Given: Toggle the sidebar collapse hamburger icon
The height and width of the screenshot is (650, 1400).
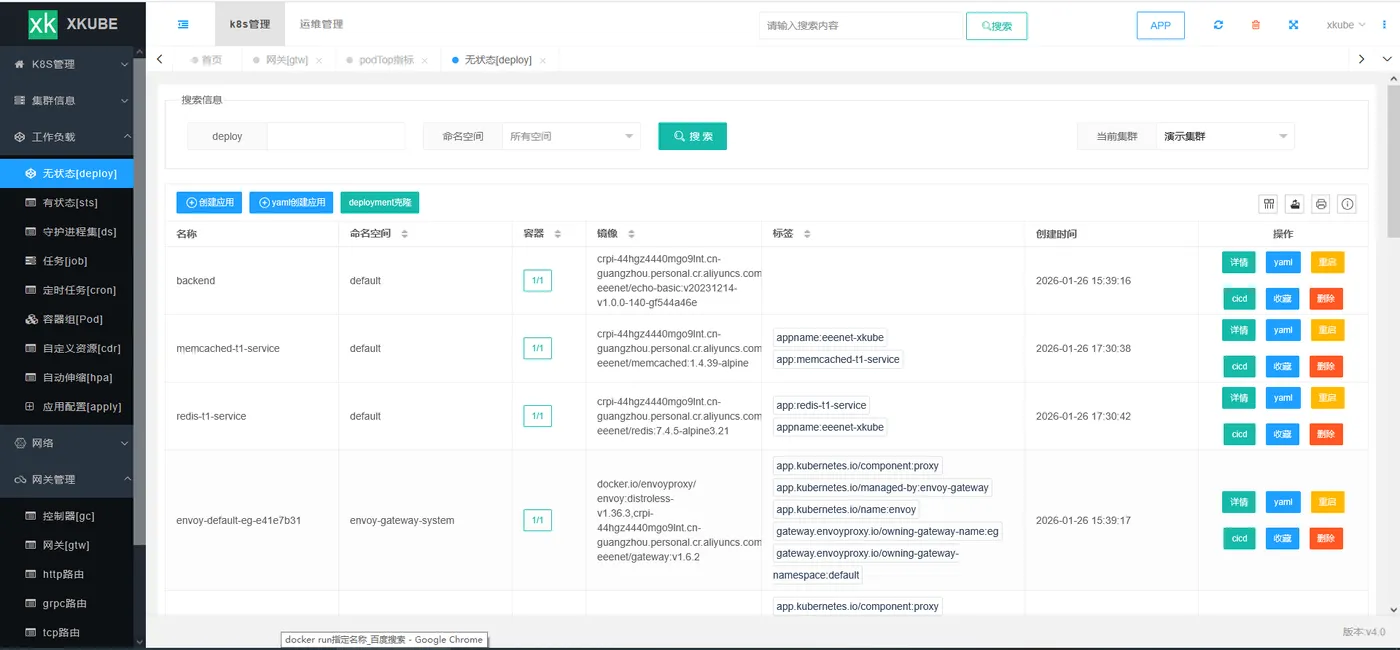Looking at the screenshot, I should [x=183, y=24].
